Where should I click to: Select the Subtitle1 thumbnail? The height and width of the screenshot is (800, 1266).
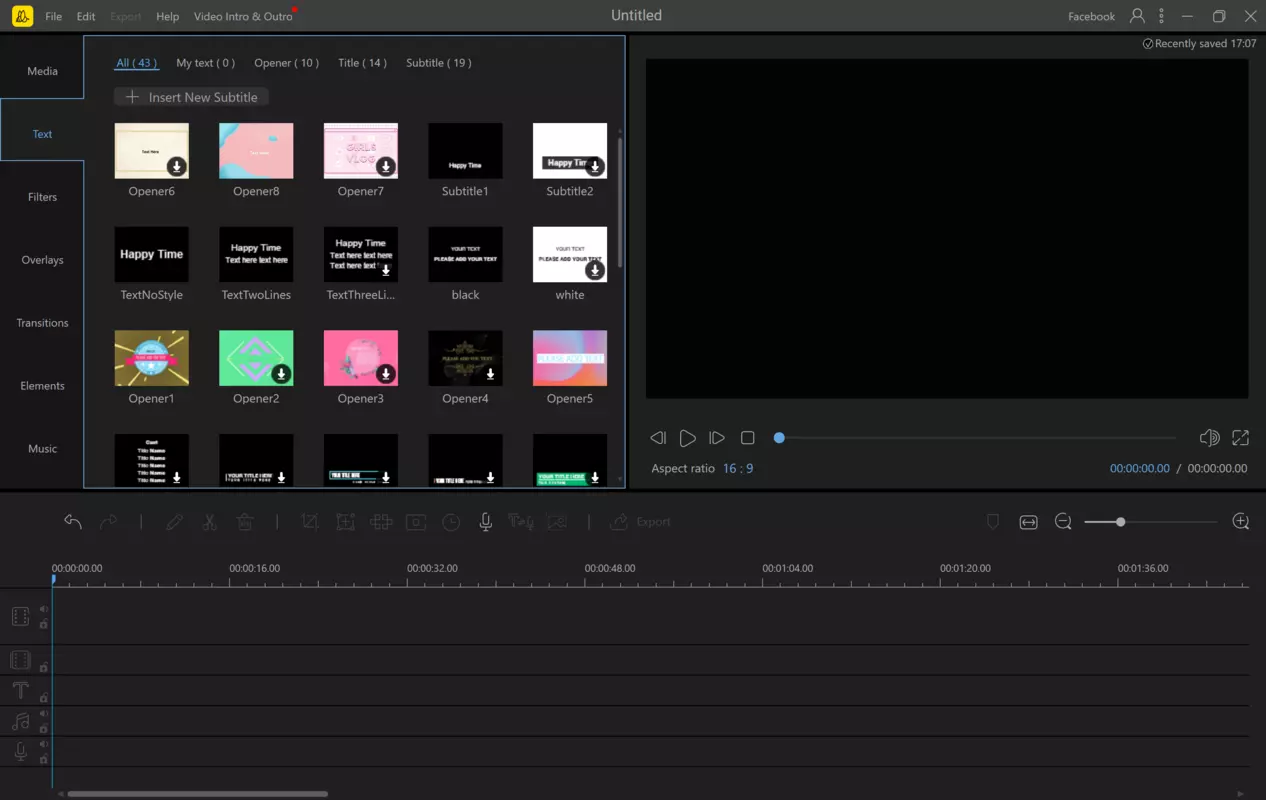point(465,151)
